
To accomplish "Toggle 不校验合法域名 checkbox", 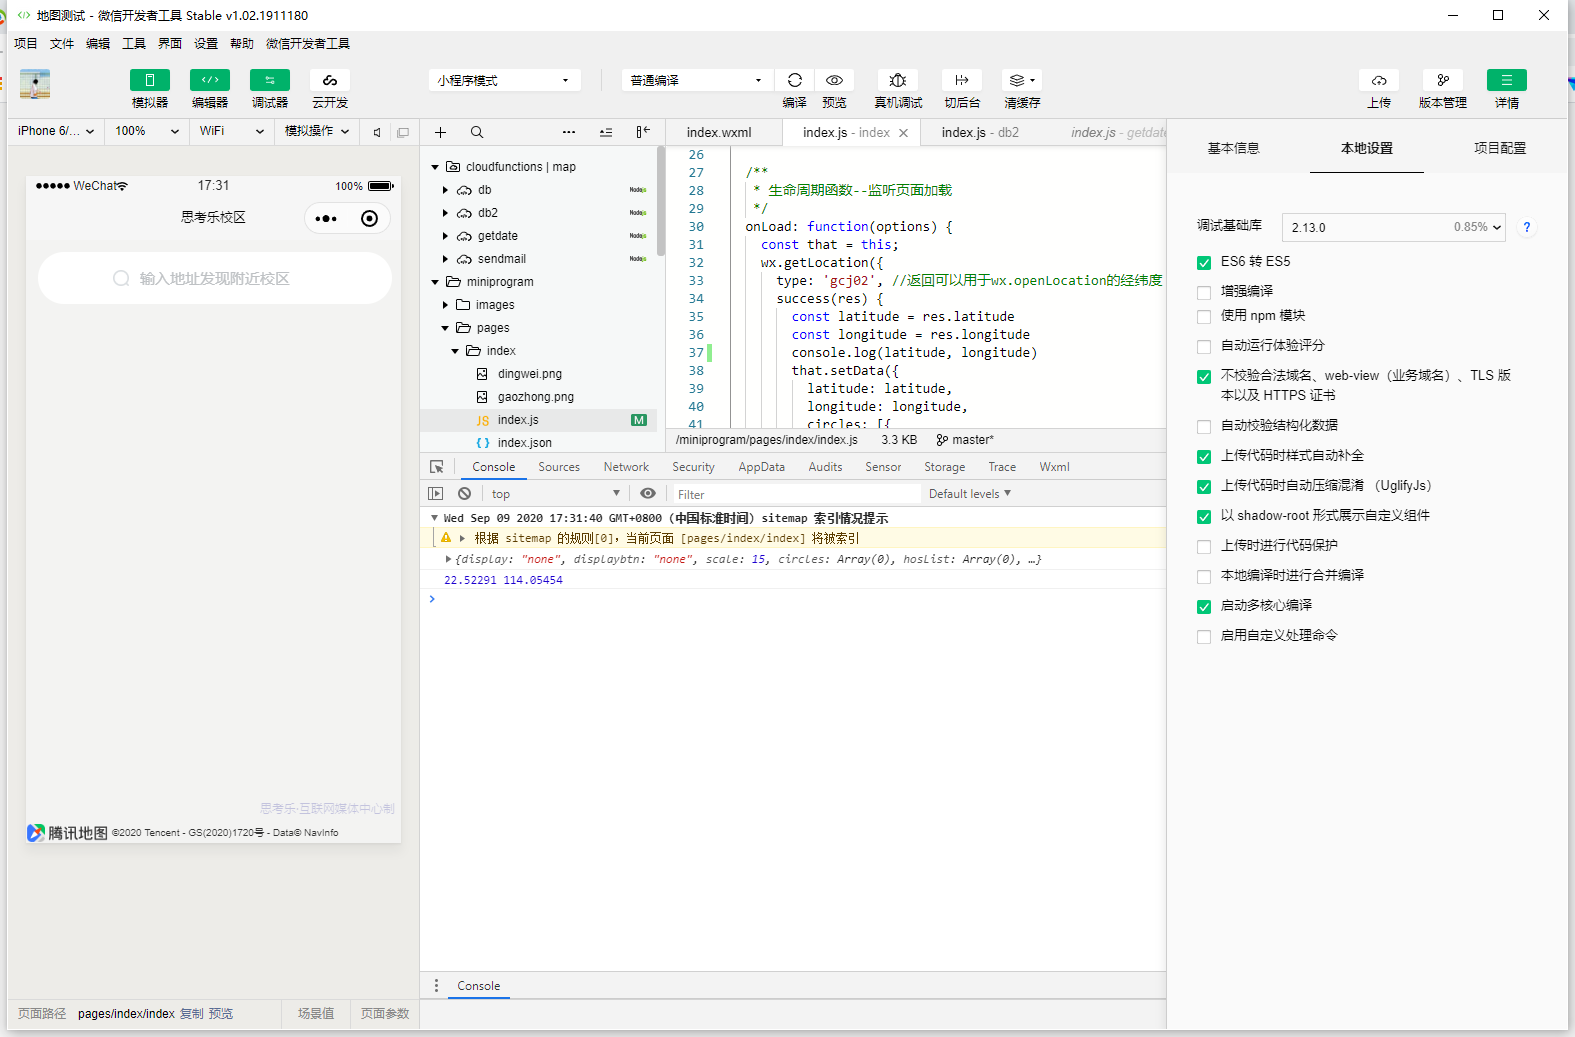I will point(1204,377).
